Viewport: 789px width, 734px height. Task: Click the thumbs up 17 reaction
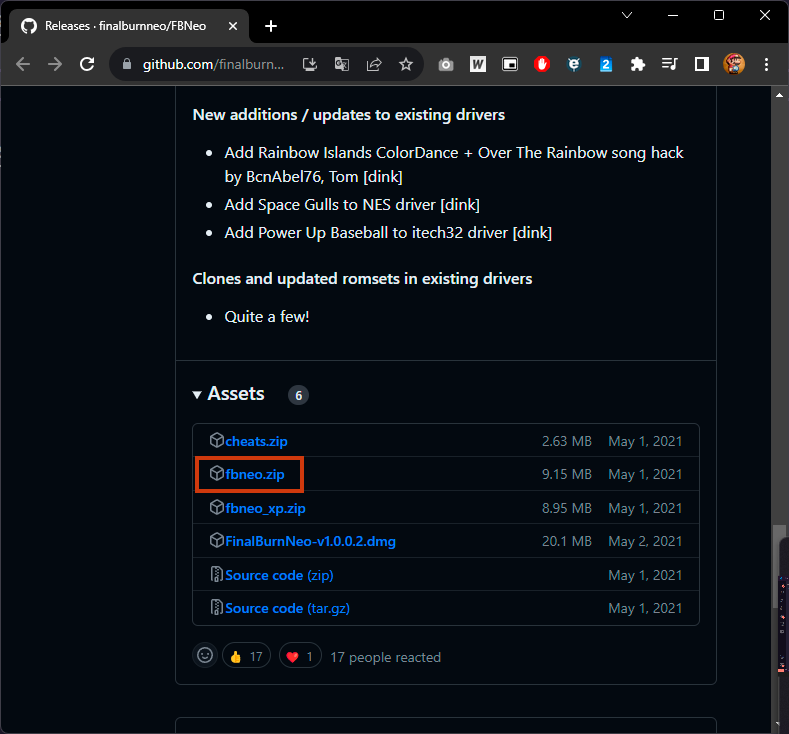(246, 656)
